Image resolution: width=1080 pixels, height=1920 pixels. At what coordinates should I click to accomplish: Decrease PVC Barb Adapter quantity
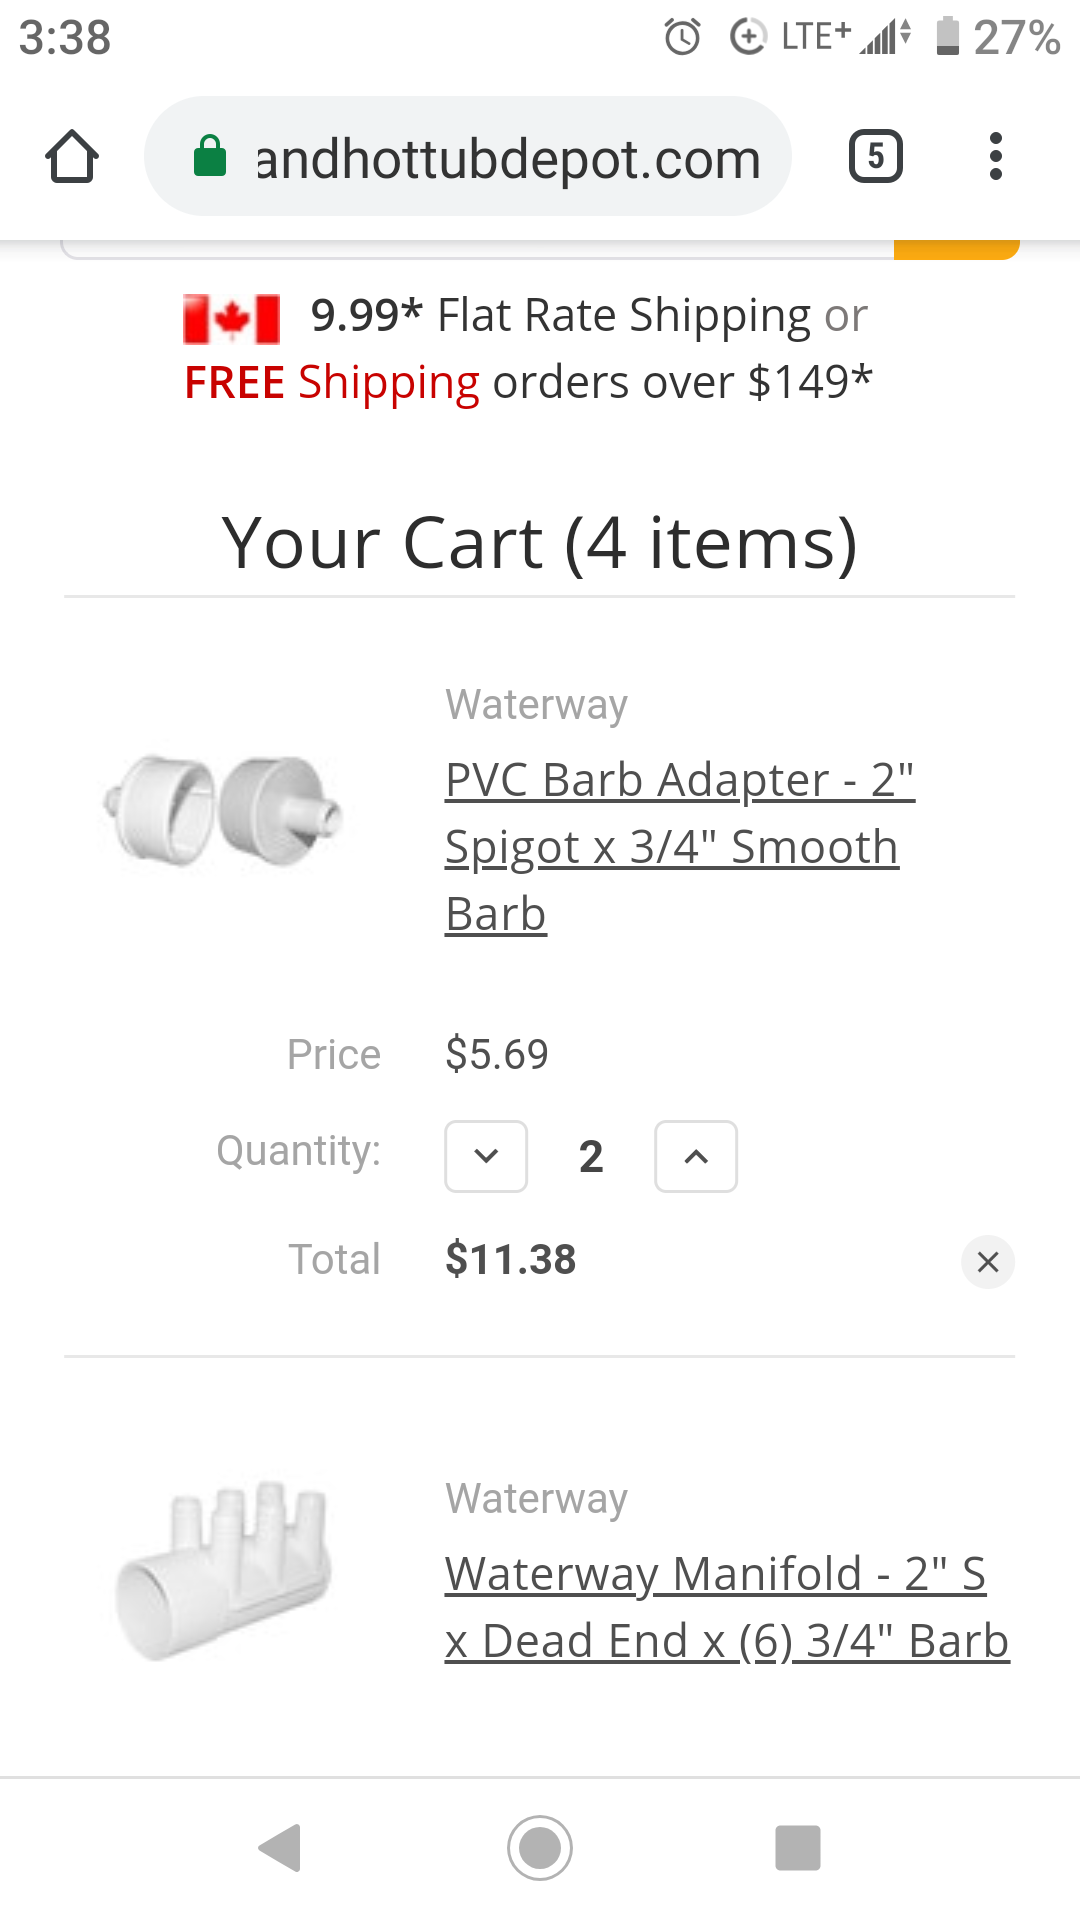pos(486,1157)
